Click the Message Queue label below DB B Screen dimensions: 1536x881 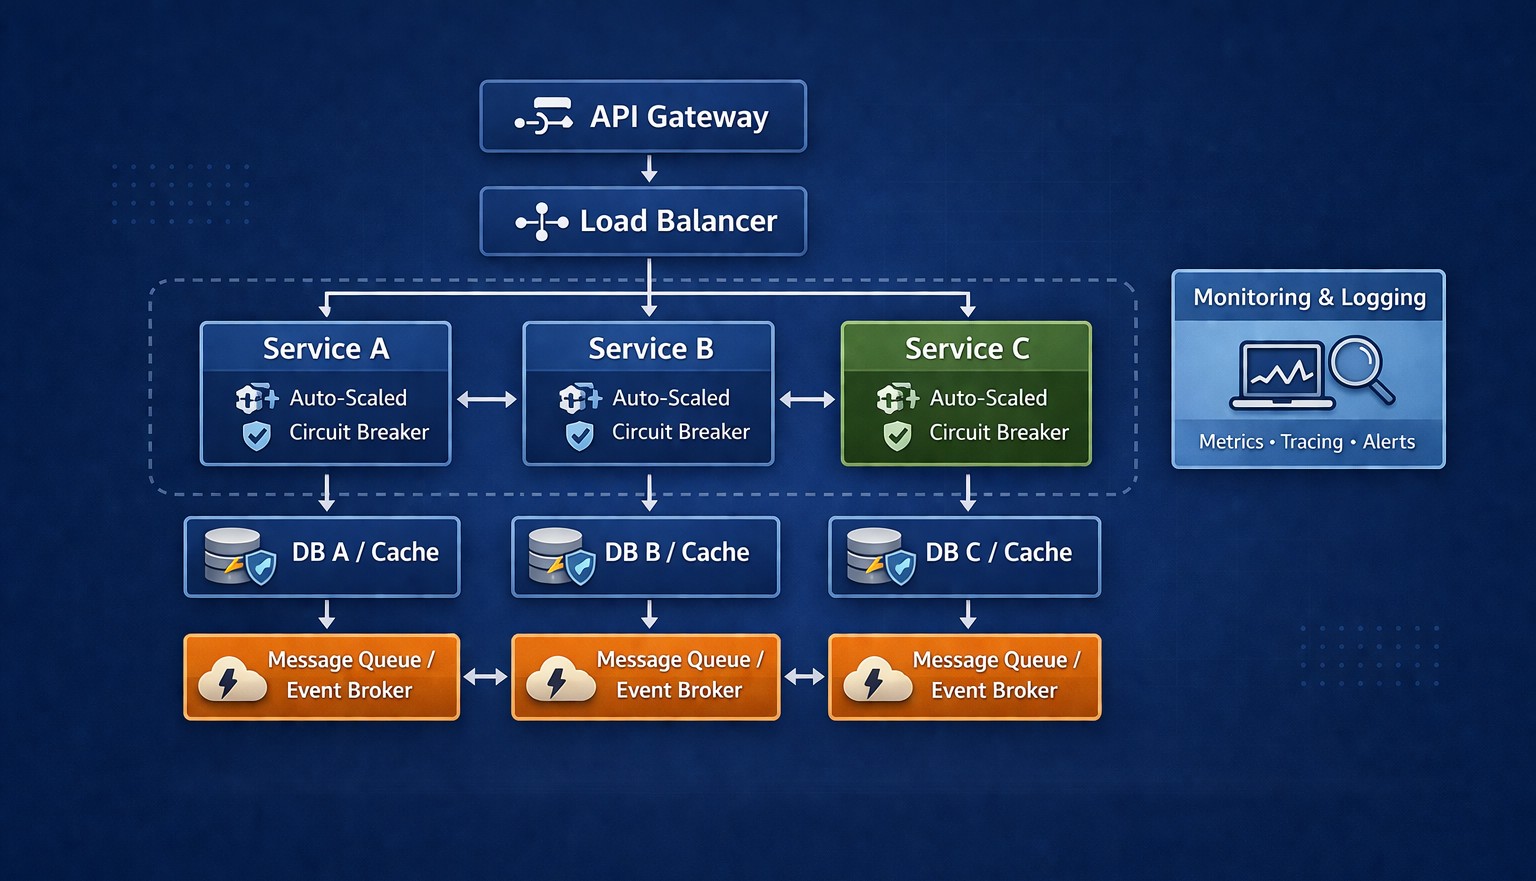pos(680,675)
